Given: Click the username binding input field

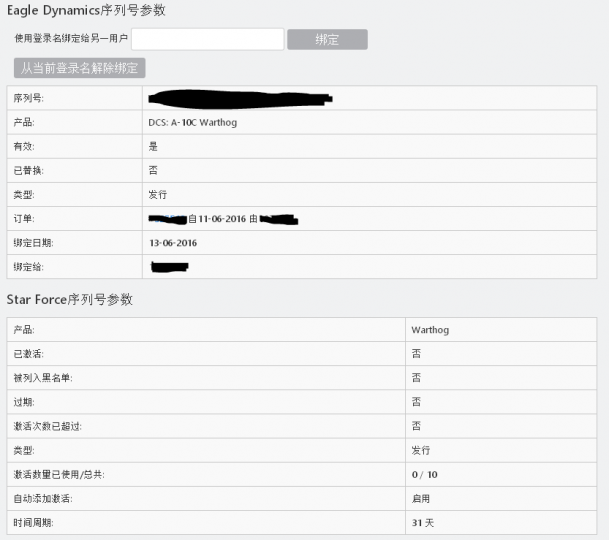Looking at the screenshot, I should click(207, 39).
